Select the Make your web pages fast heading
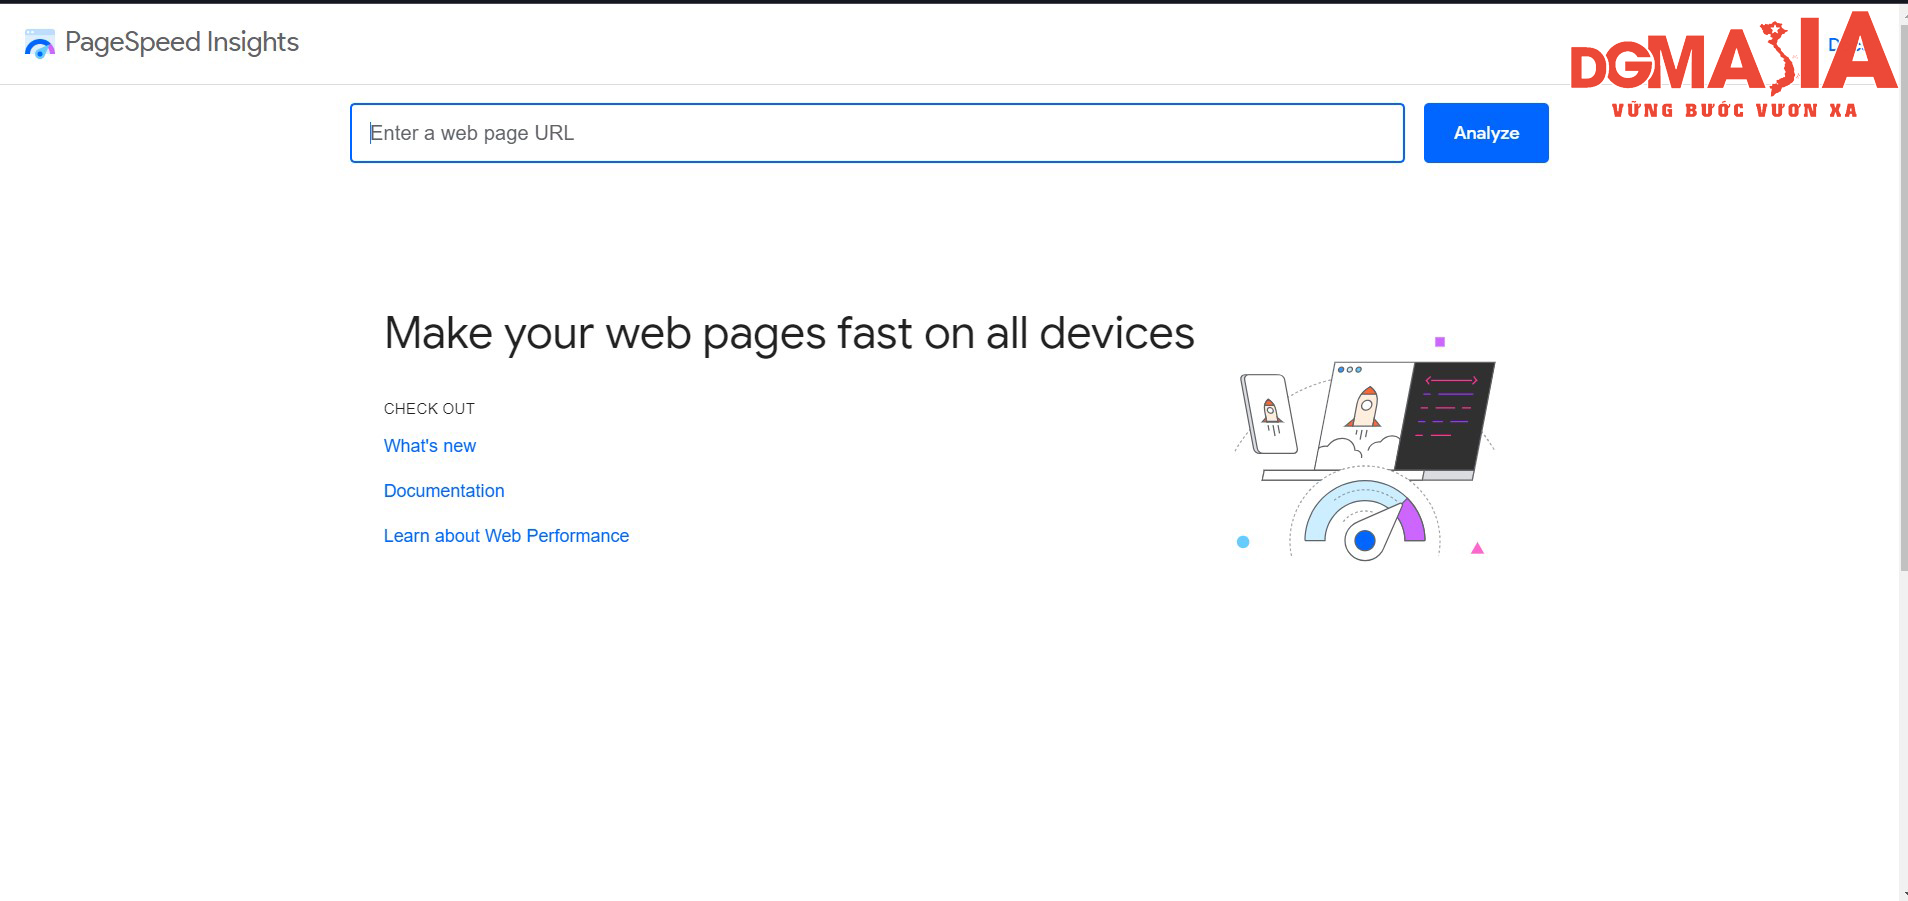Screen dimensions: 1908x901 pos(789,333)
